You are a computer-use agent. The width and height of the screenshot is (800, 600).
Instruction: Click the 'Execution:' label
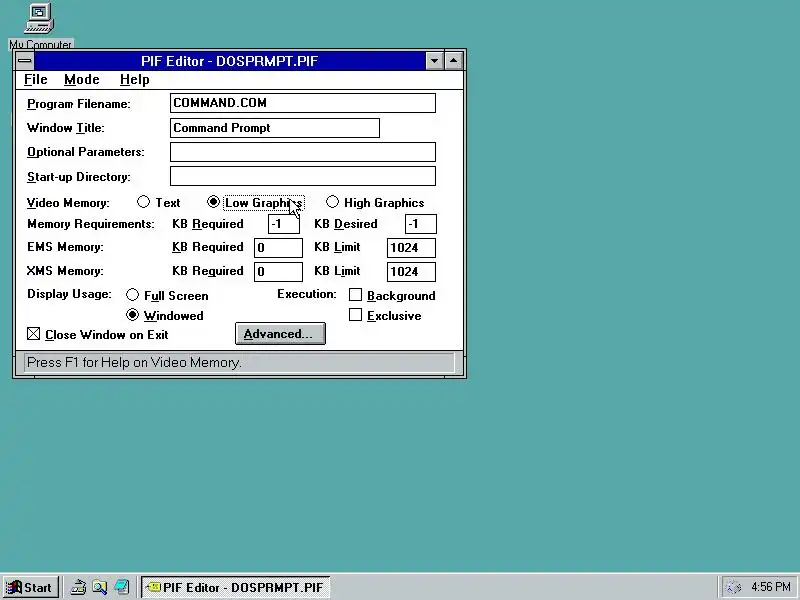(307, 294)
